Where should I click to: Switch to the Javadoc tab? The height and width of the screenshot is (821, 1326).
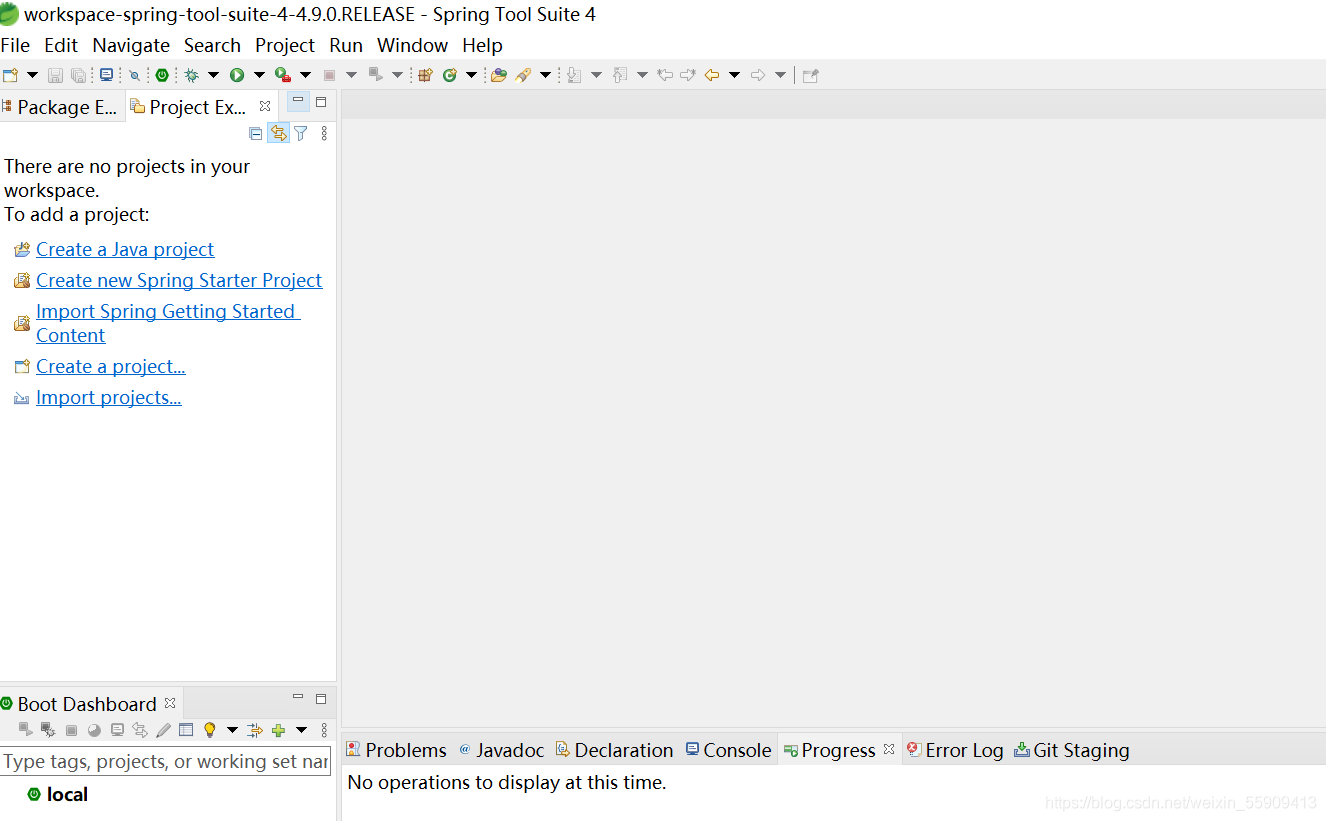[x=502, y=750]
